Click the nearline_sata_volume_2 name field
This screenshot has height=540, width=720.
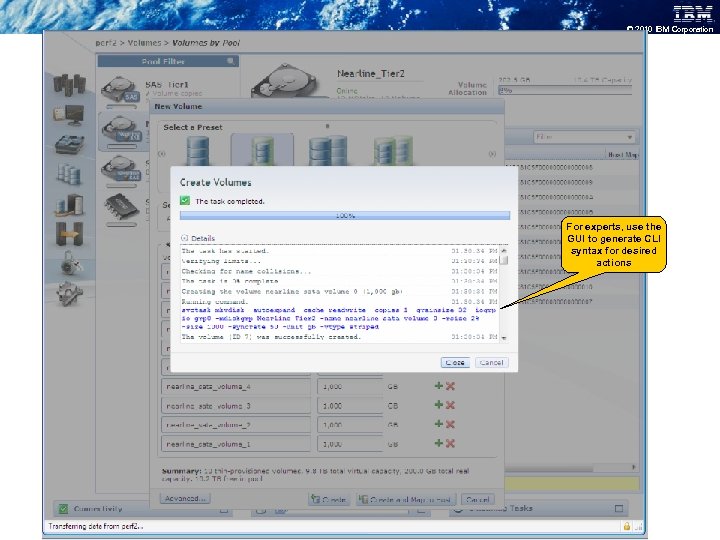(236, 425)
